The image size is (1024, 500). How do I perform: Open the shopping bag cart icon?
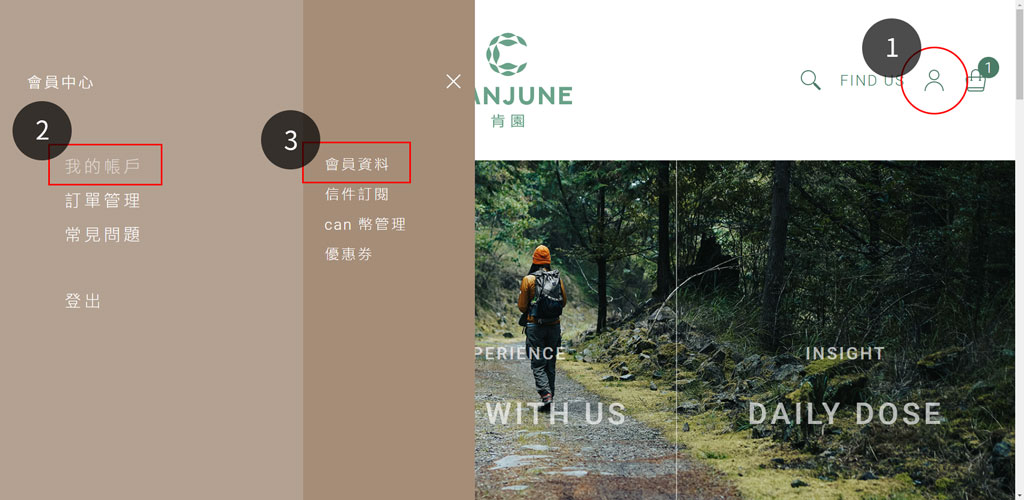(x=975, y=82)
